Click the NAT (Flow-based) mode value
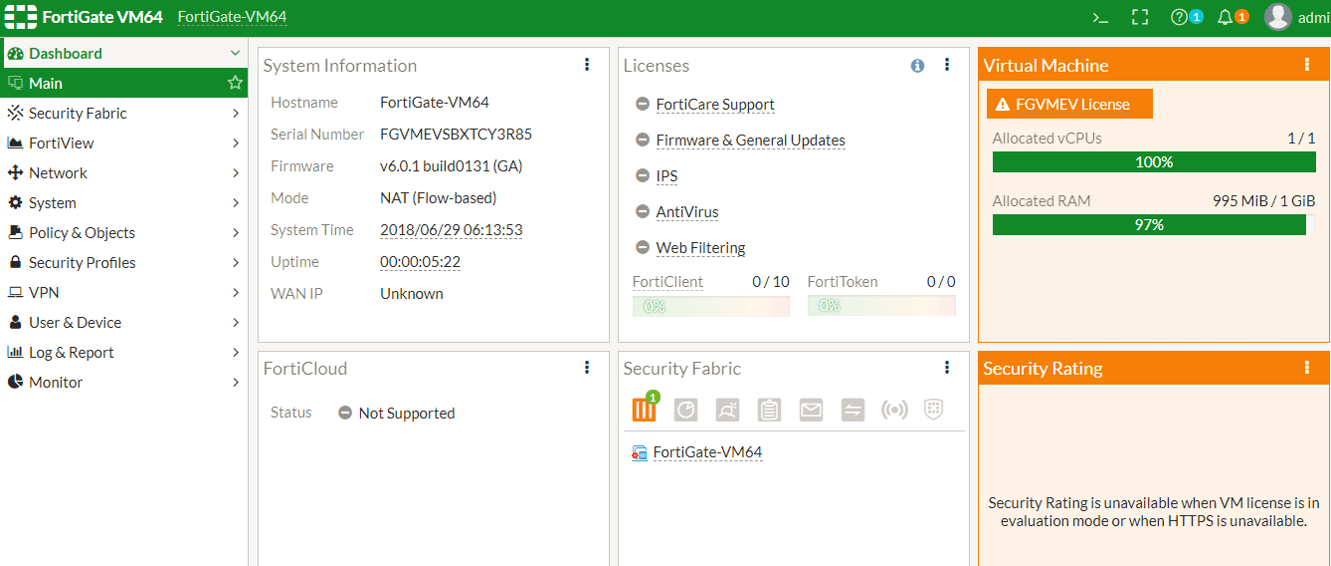Image resolution: width=1331 pixels, height=566 pixels. coord(438,198)
